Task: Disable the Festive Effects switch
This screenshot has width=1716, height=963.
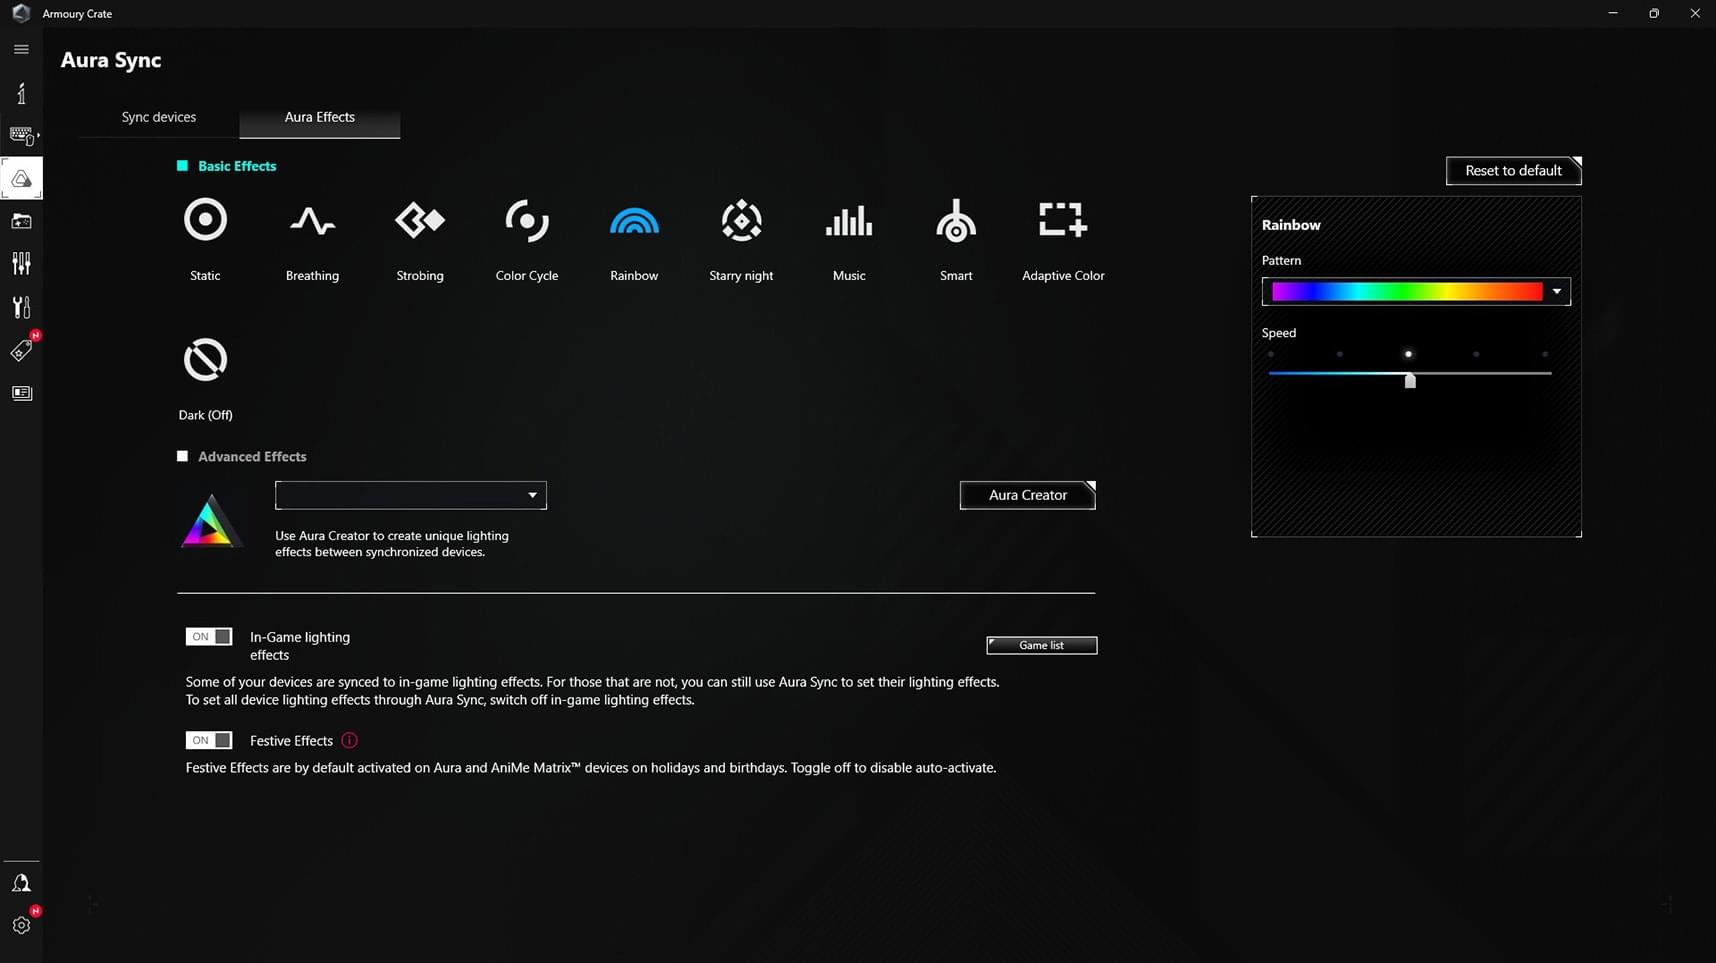Action: tap(209, 740)
